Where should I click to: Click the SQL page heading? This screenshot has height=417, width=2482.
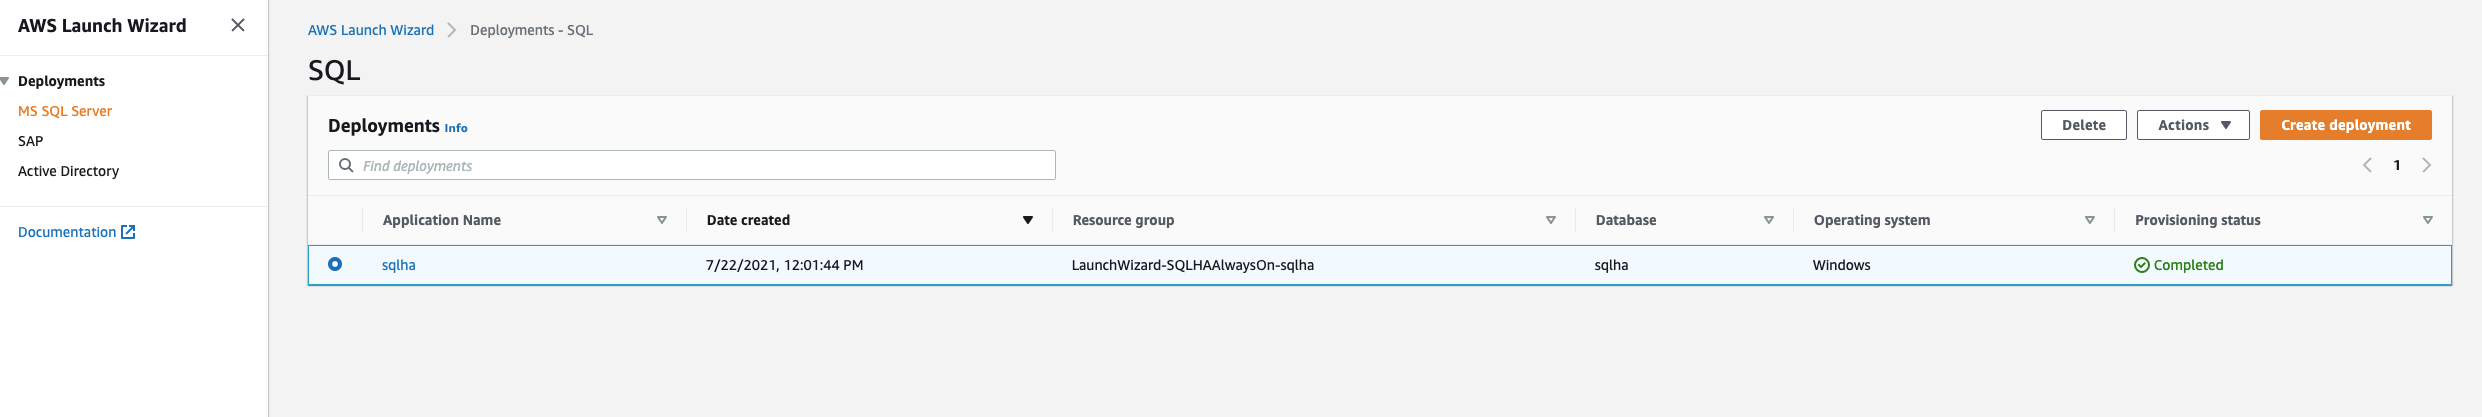[x=334, y=70]
